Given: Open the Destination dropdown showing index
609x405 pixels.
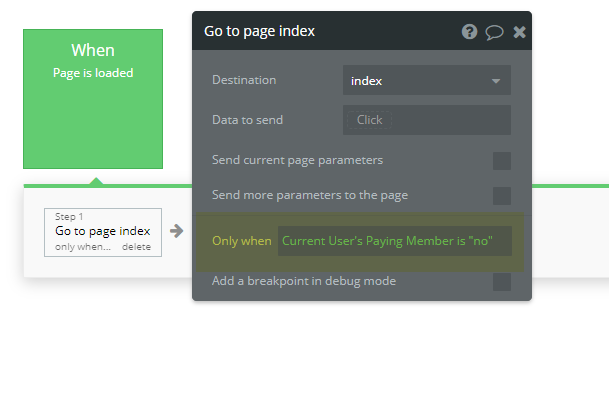Looking at the screenshot, I should tap(426, 80).
